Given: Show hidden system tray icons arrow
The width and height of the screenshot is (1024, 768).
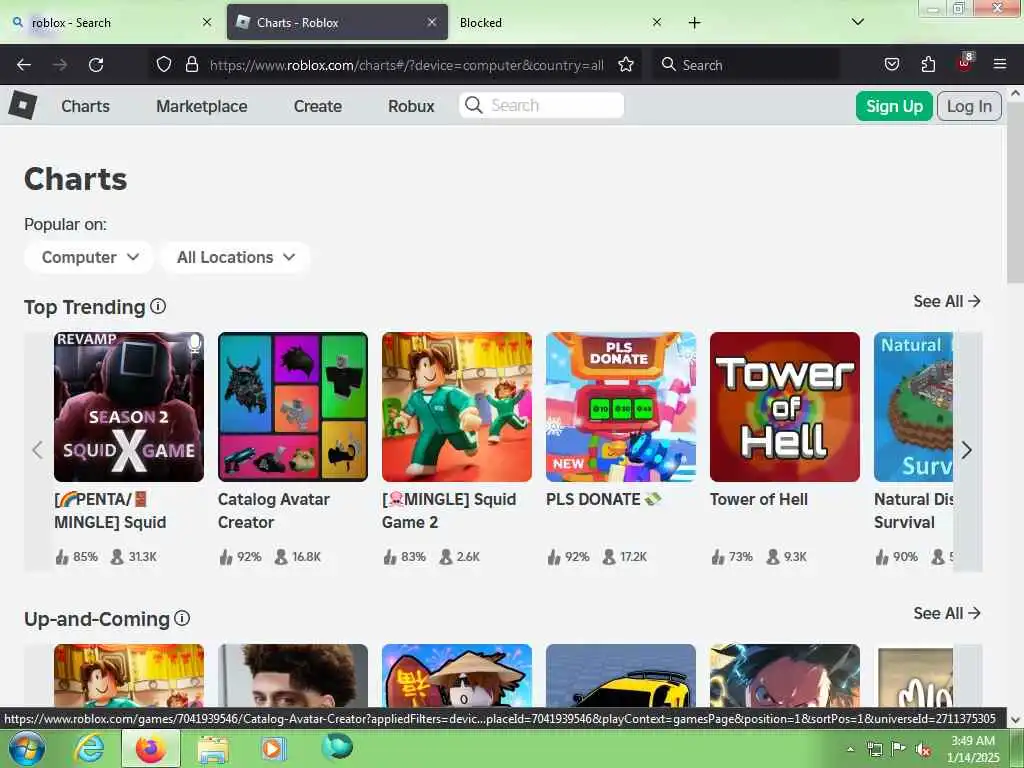Looking at the screenshot, I should tap(850, 750).
